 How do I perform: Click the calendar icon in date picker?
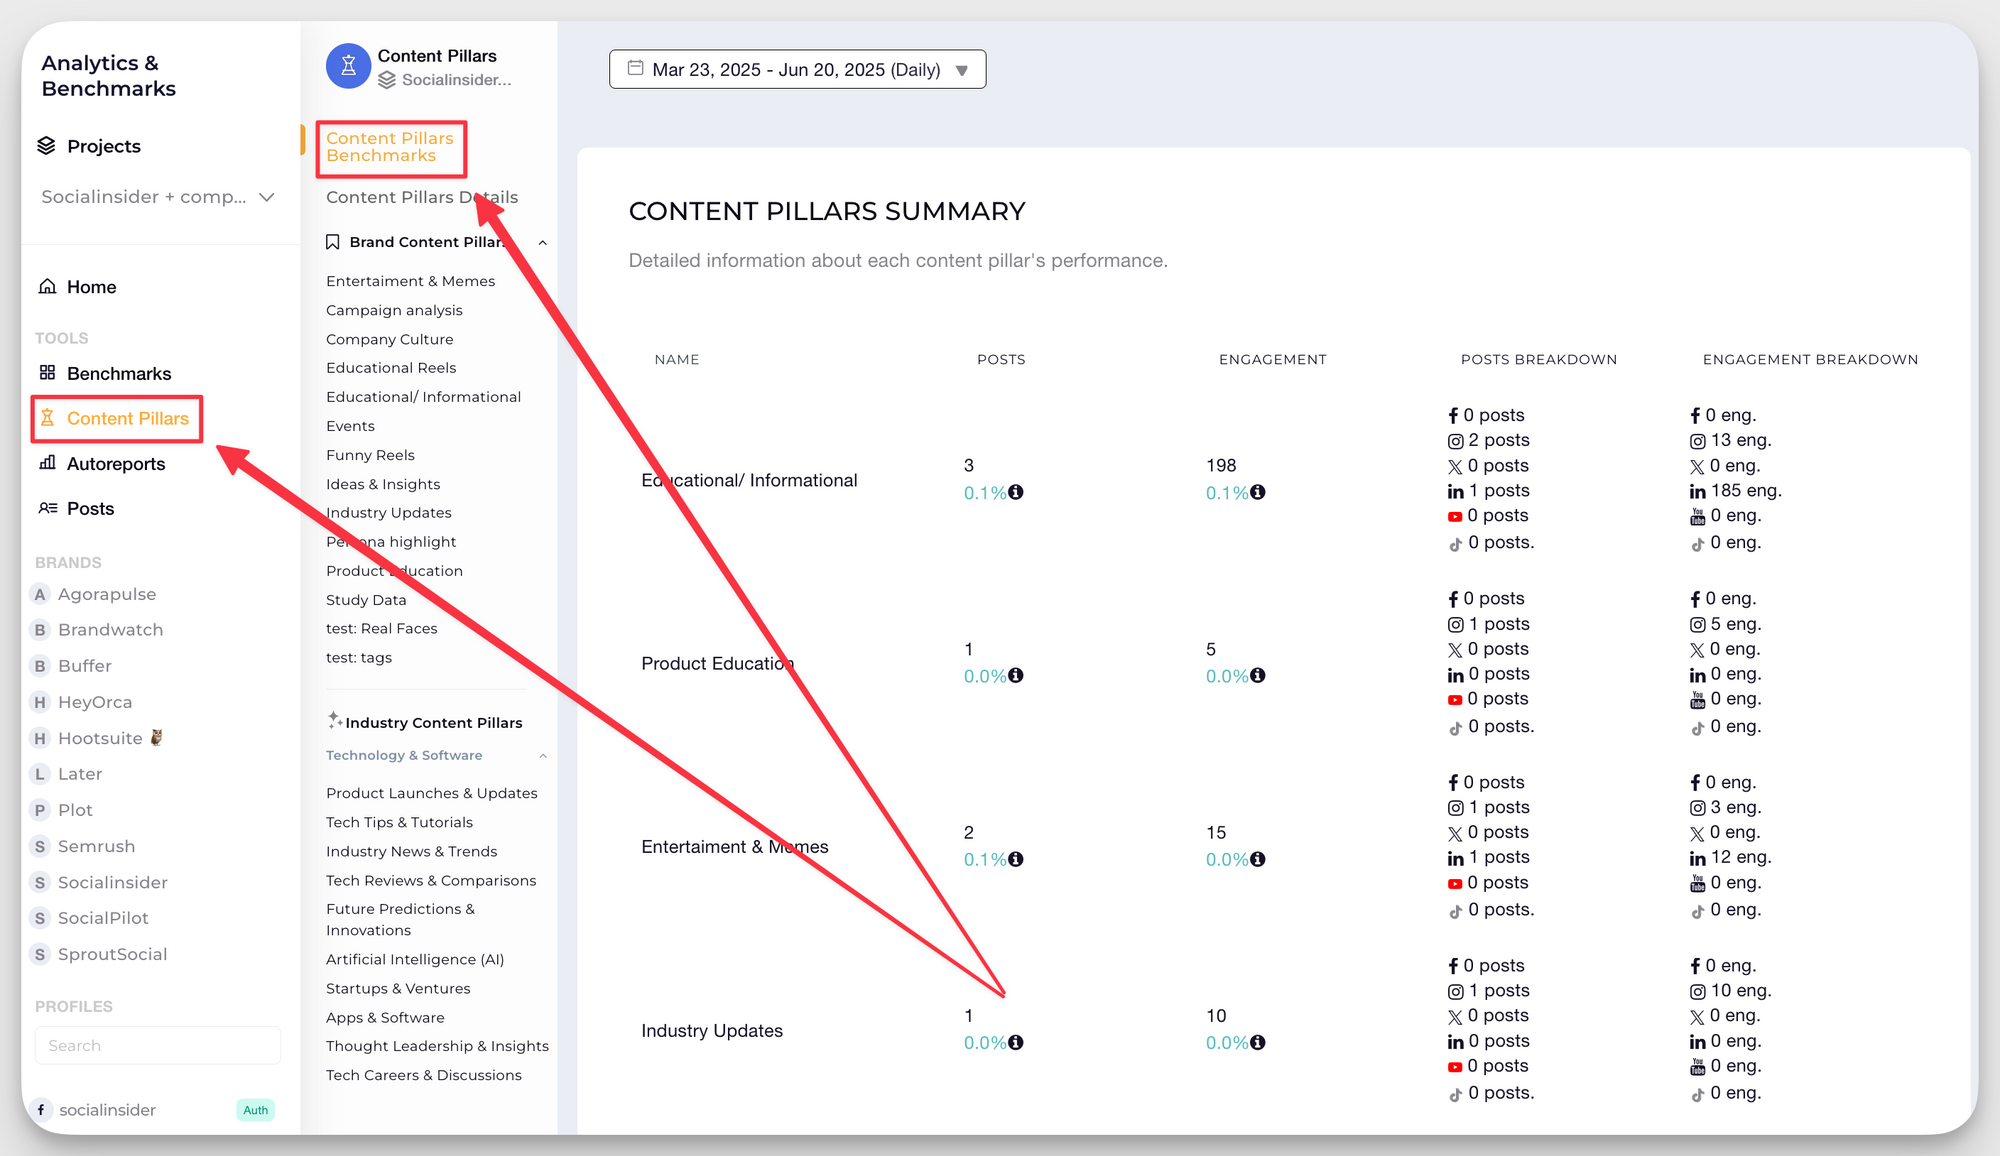(635, 68)
